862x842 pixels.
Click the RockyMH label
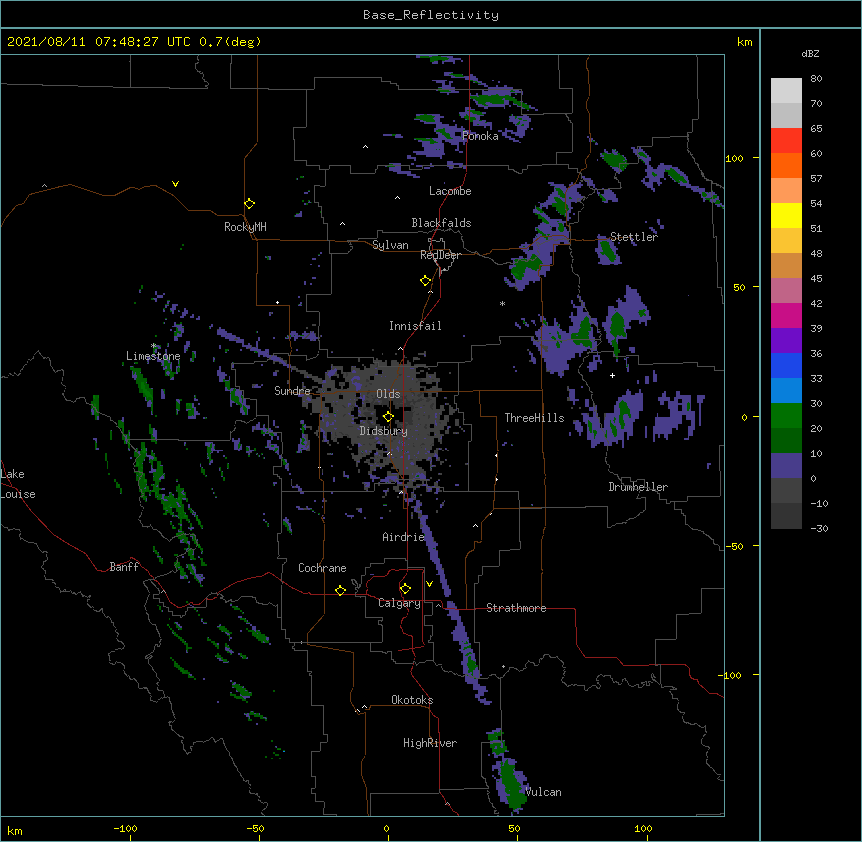click(x=245, y=227)
